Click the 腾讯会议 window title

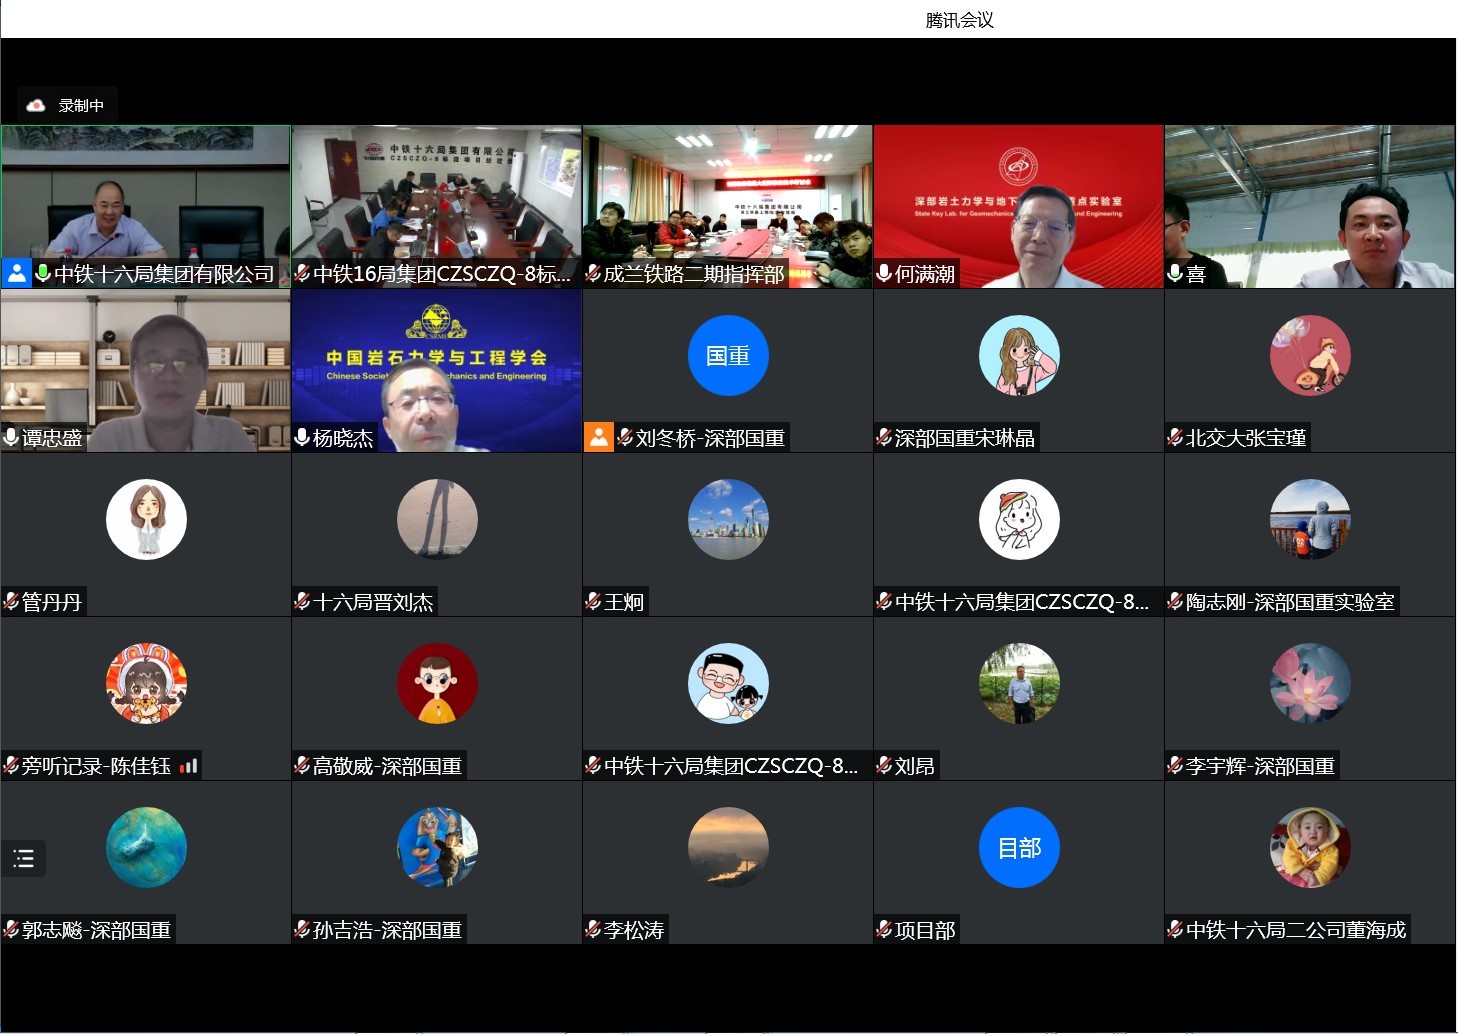coord(959,20)
